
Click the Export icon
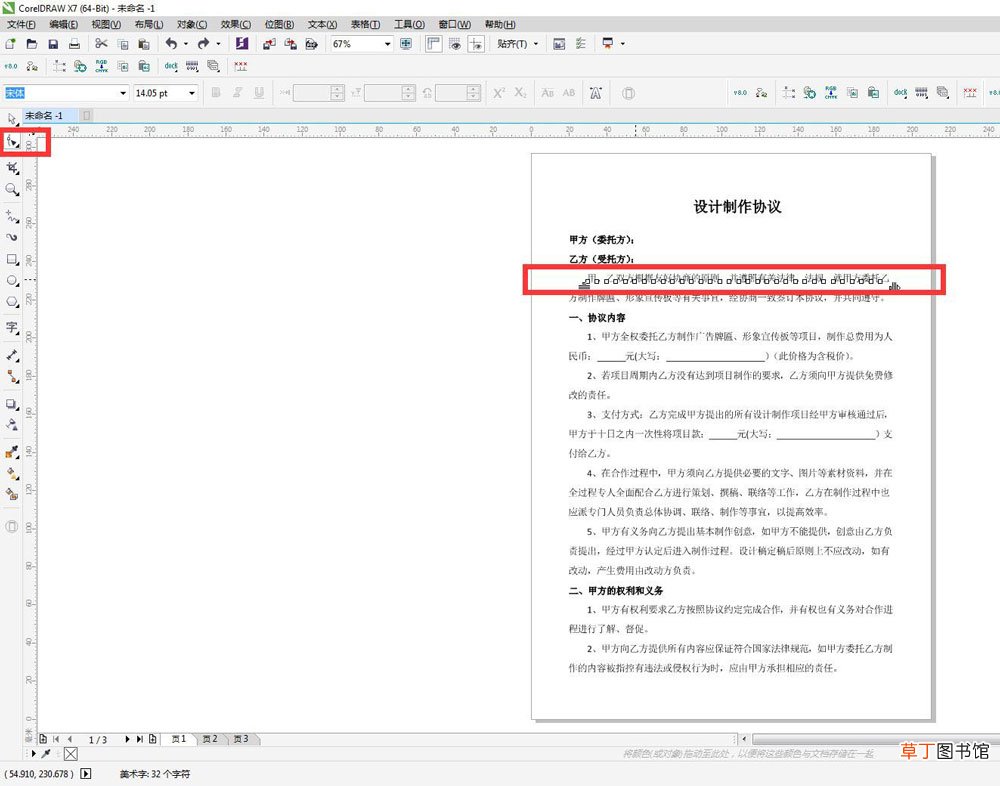291,43
